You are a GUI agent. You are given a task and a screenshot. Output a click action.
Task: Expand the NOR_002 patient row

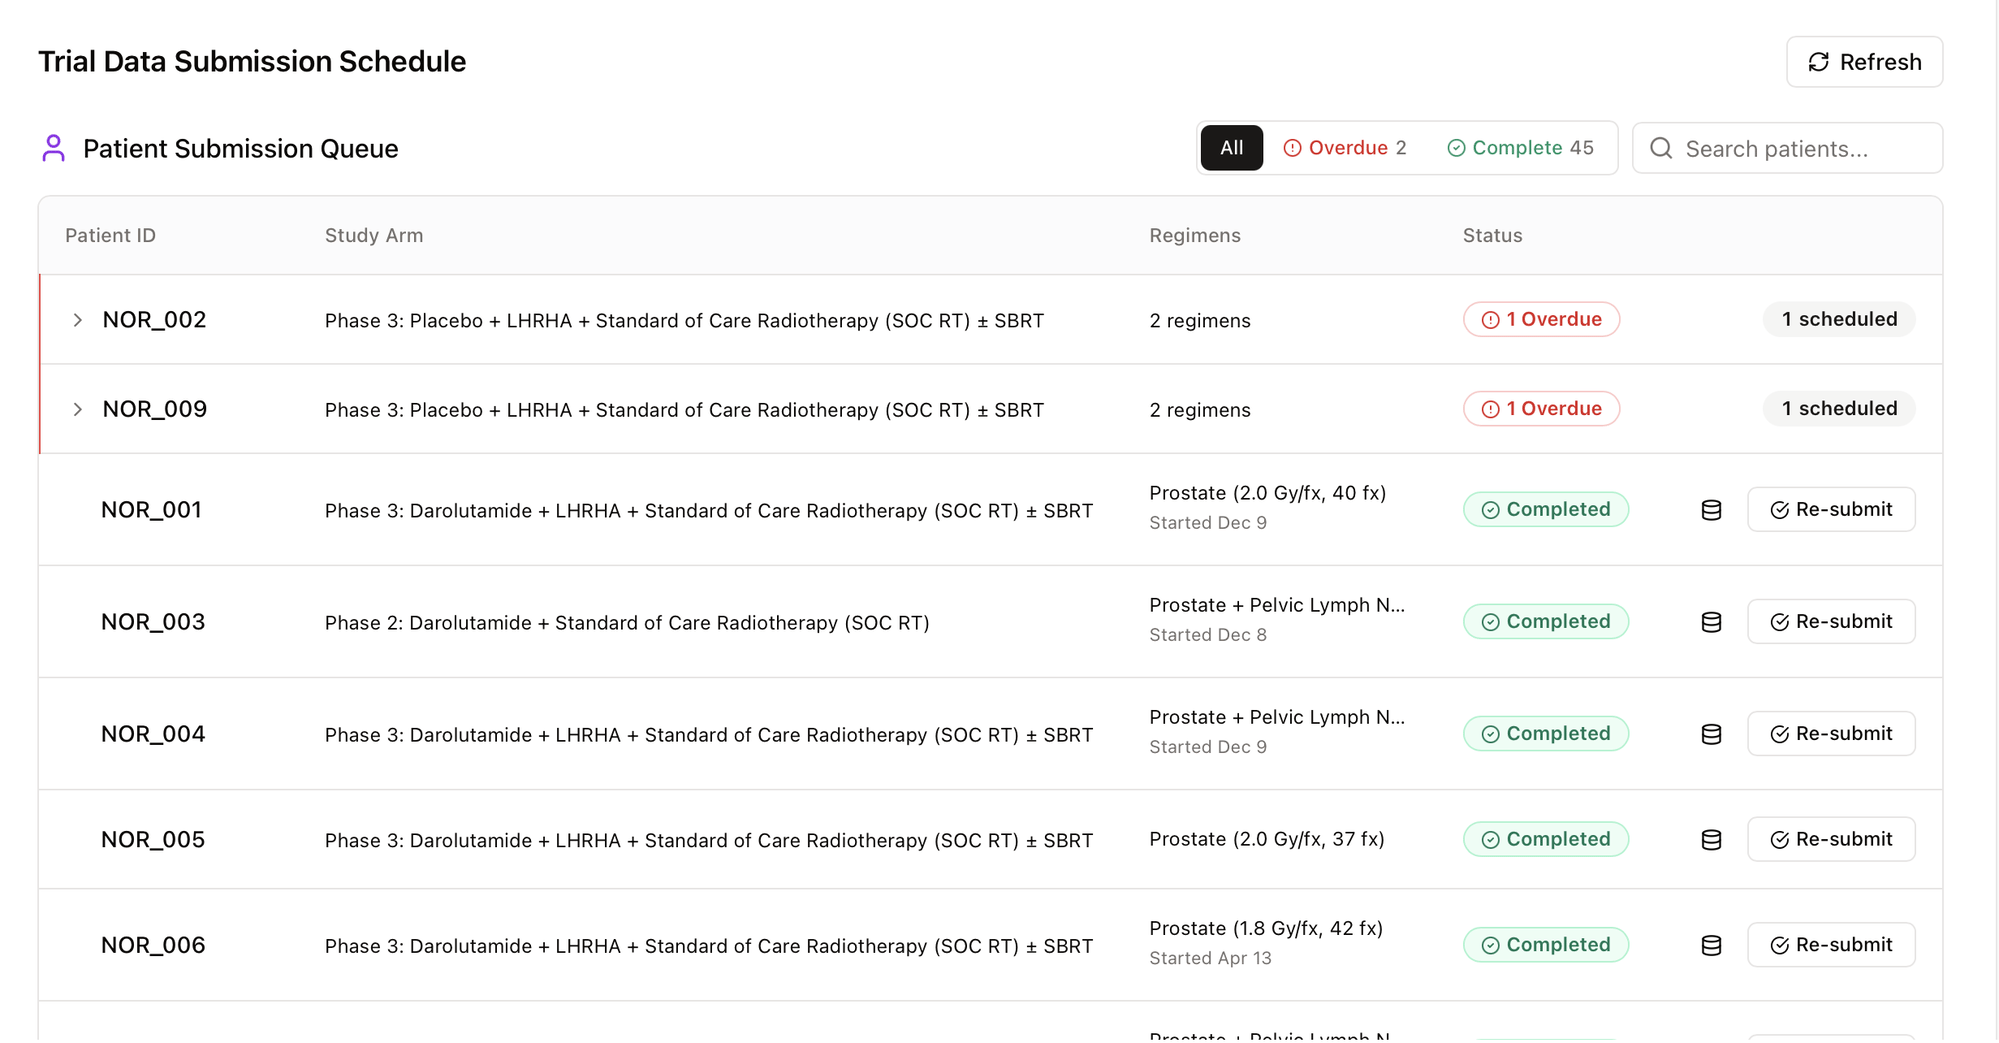(x=77, y=320)
